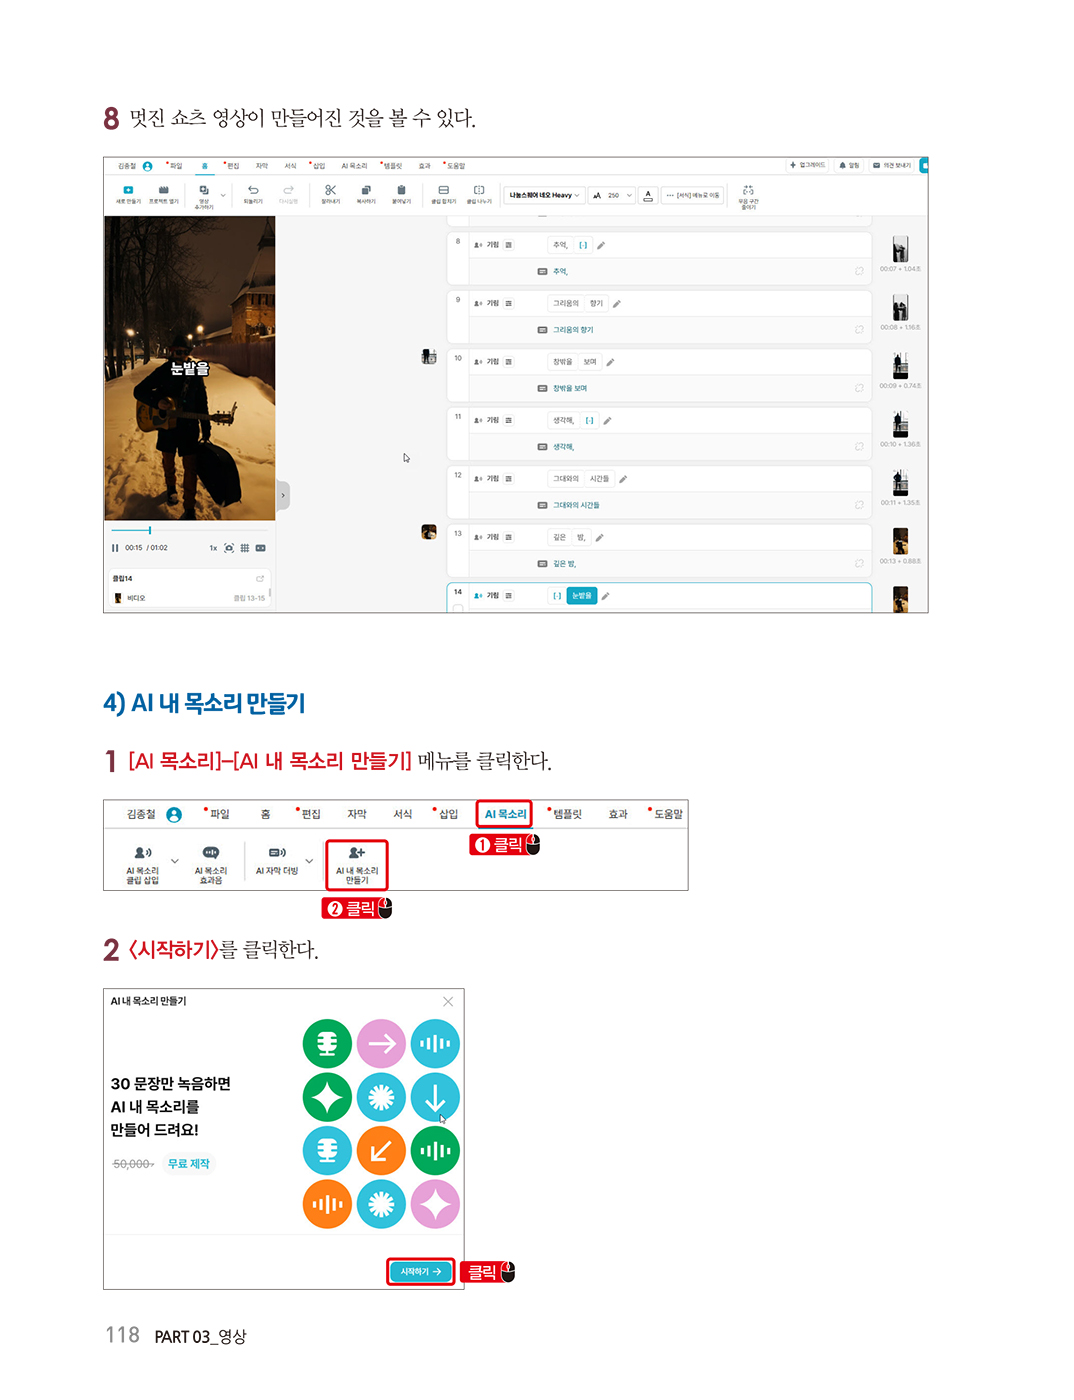This screenshot has height=1400, width=1074.
Task: Tick the checkbox in clip 14 row
Action: coord(458,608)
